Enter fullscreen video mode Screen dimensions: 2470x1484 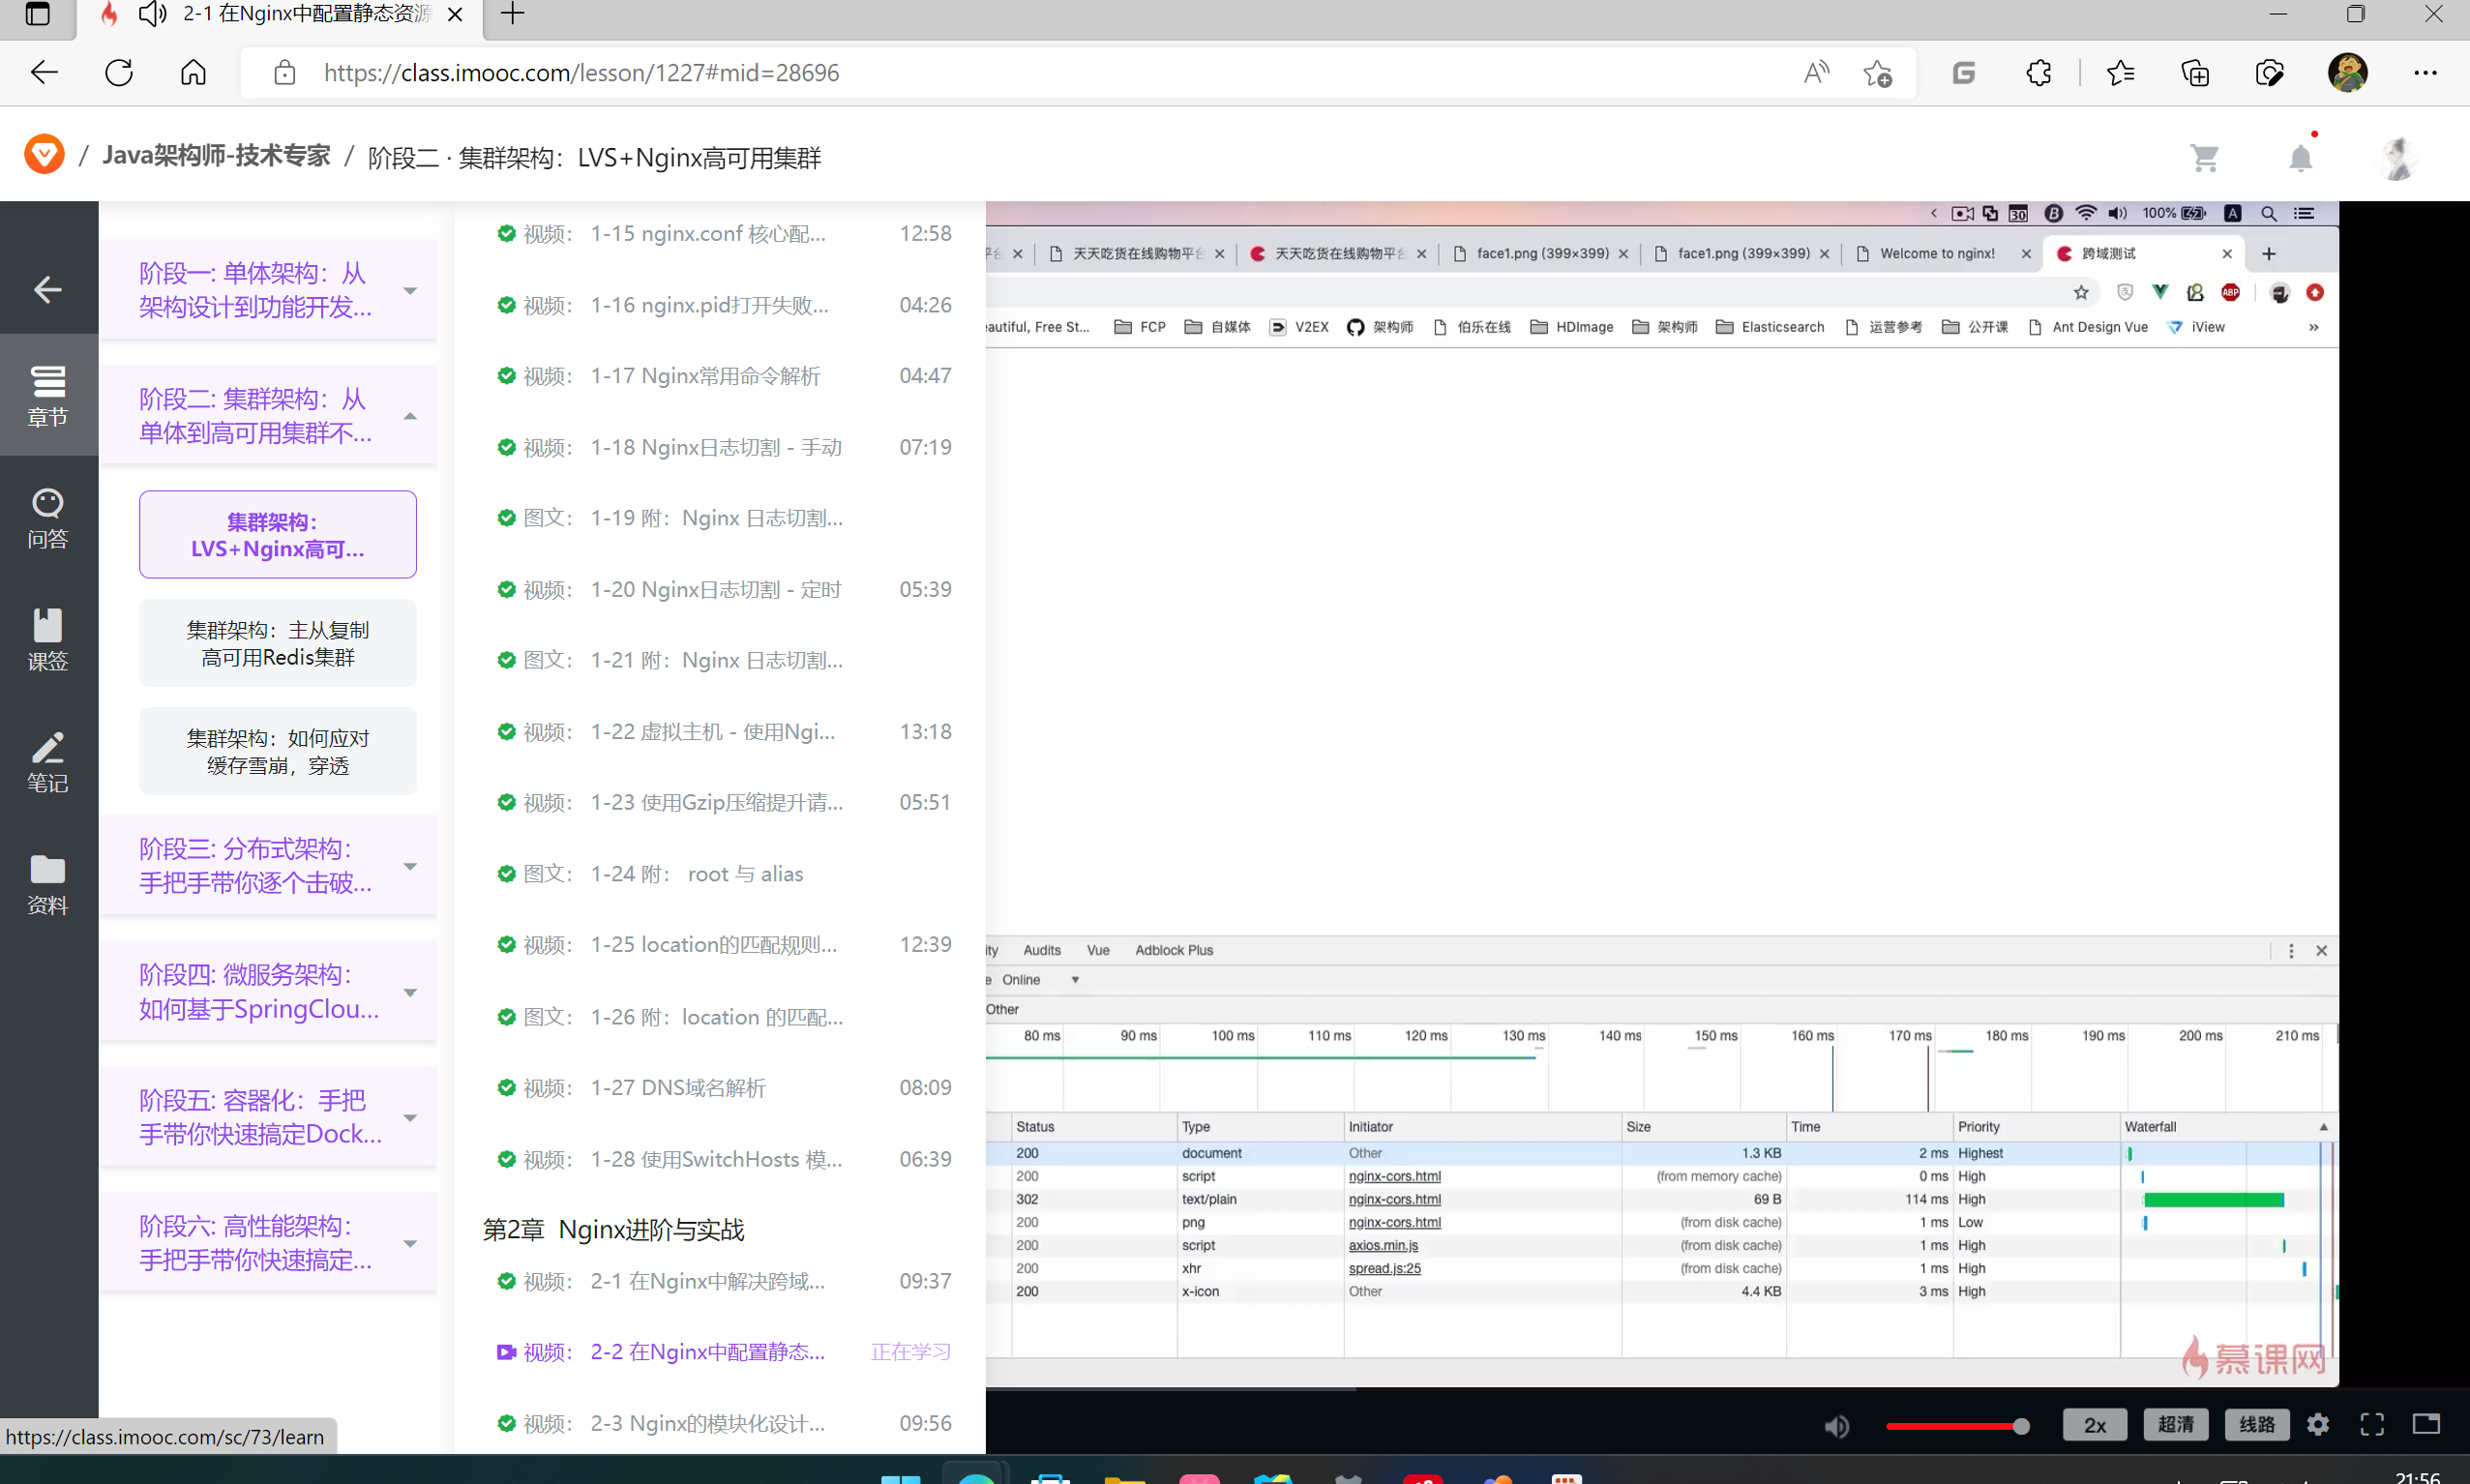(2372, 1424)
